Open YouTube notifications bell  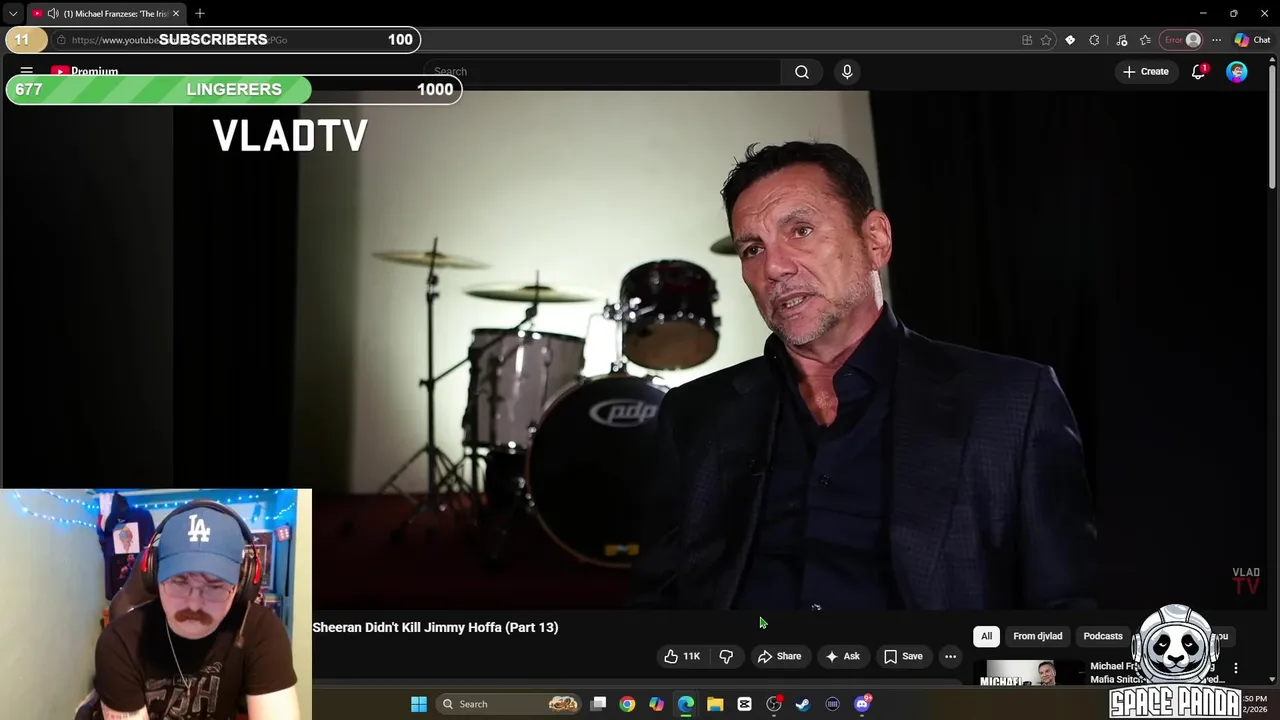(x=1198, y=72)
